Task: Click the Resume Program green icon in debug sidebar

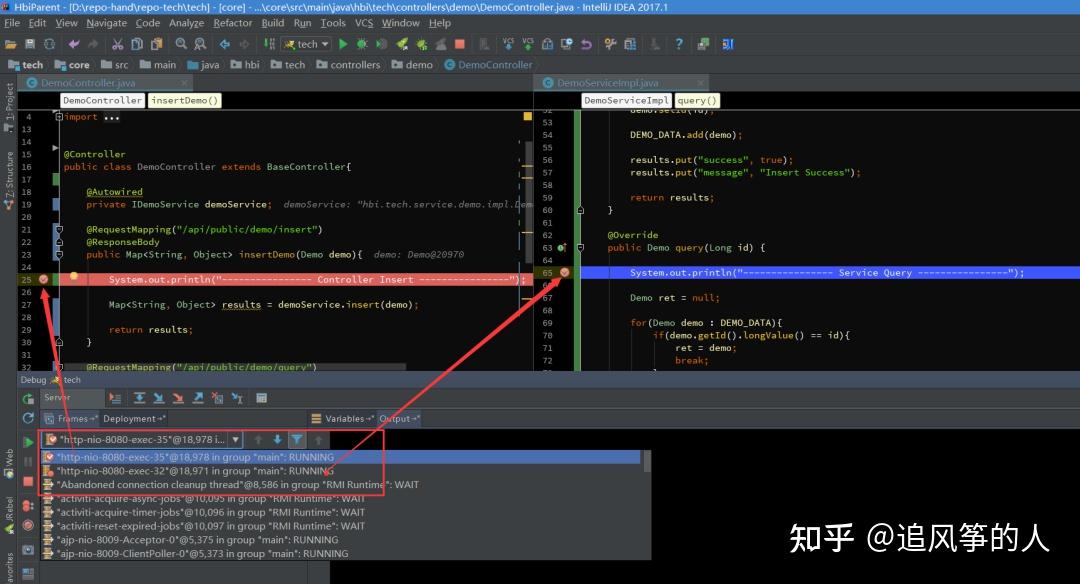Action: pyautogui.click(x=28, y=442)
